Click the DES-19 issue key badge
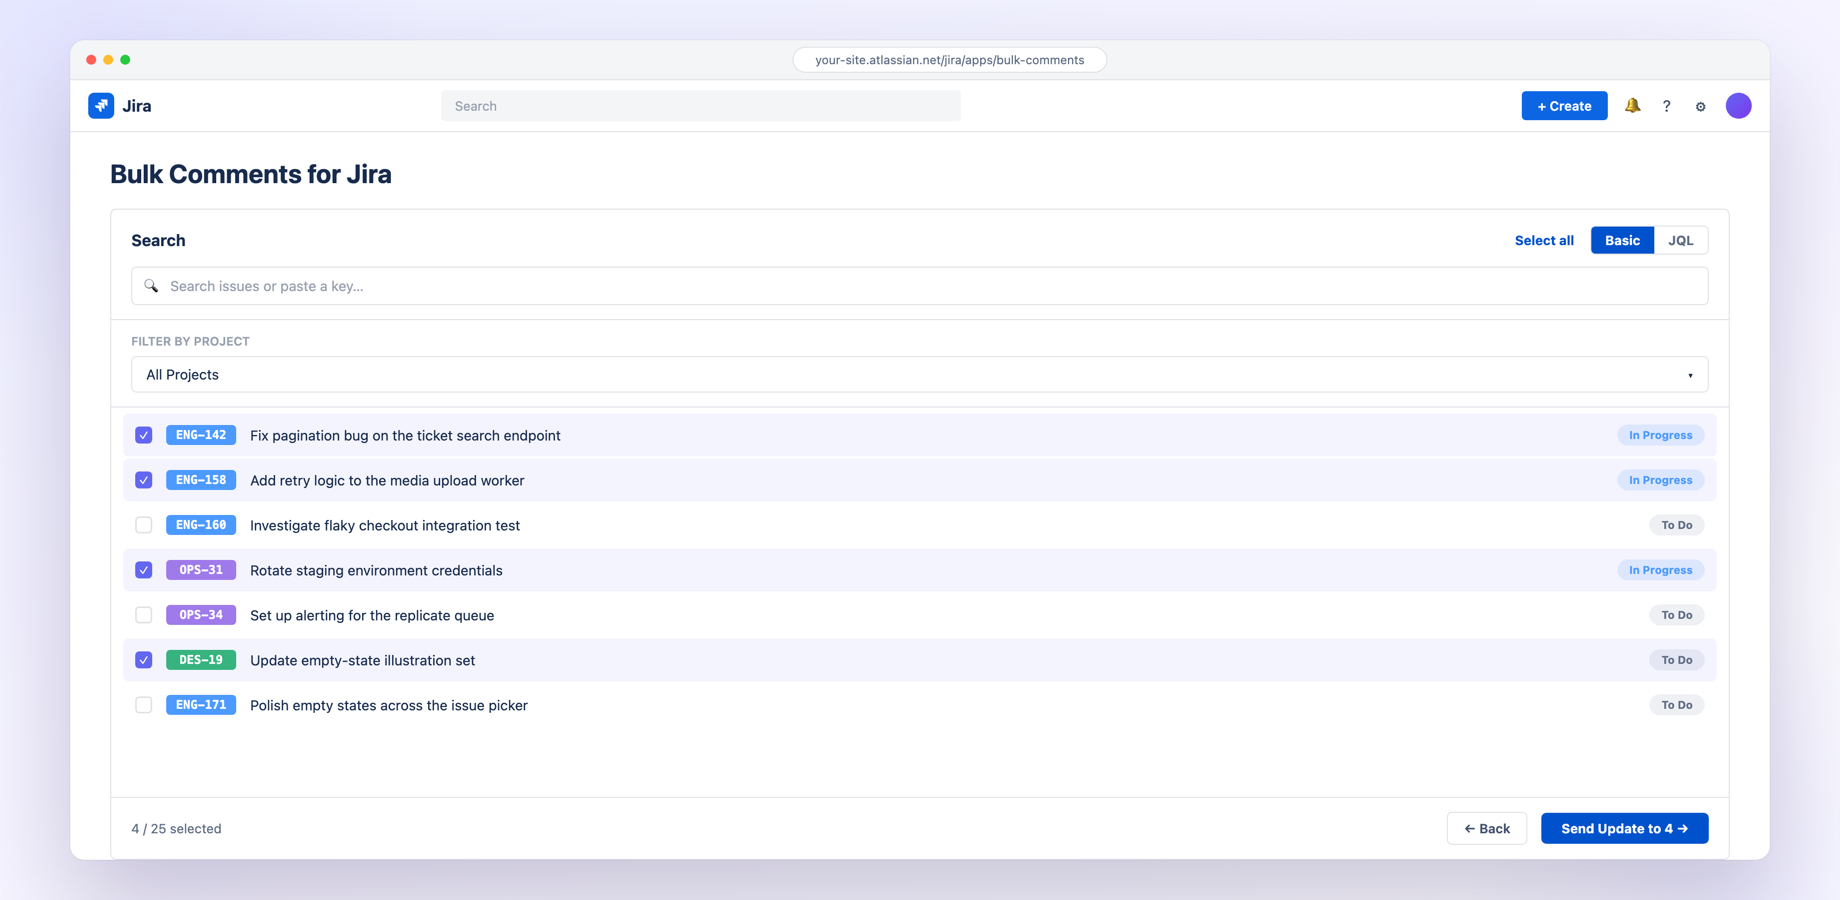Image resolution: width=1840 pixels, height=900 pixels. 201,660
